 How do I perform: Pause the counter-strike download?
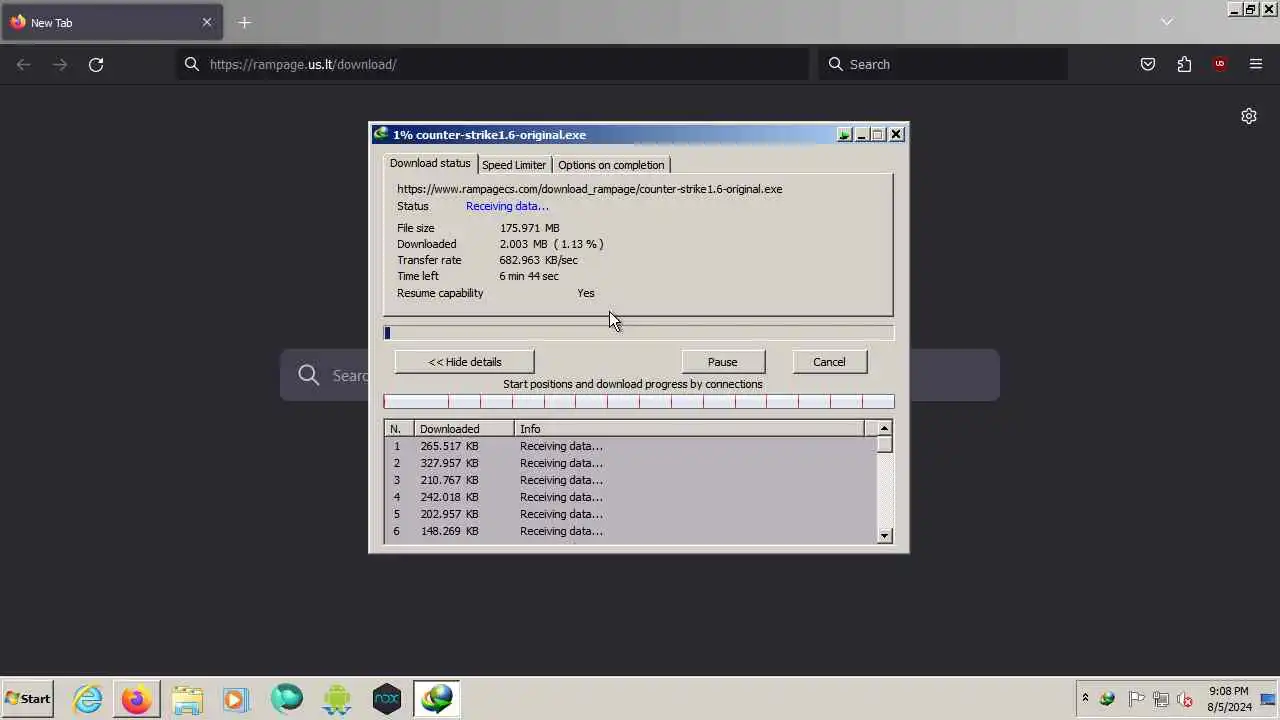pos(723,362)
